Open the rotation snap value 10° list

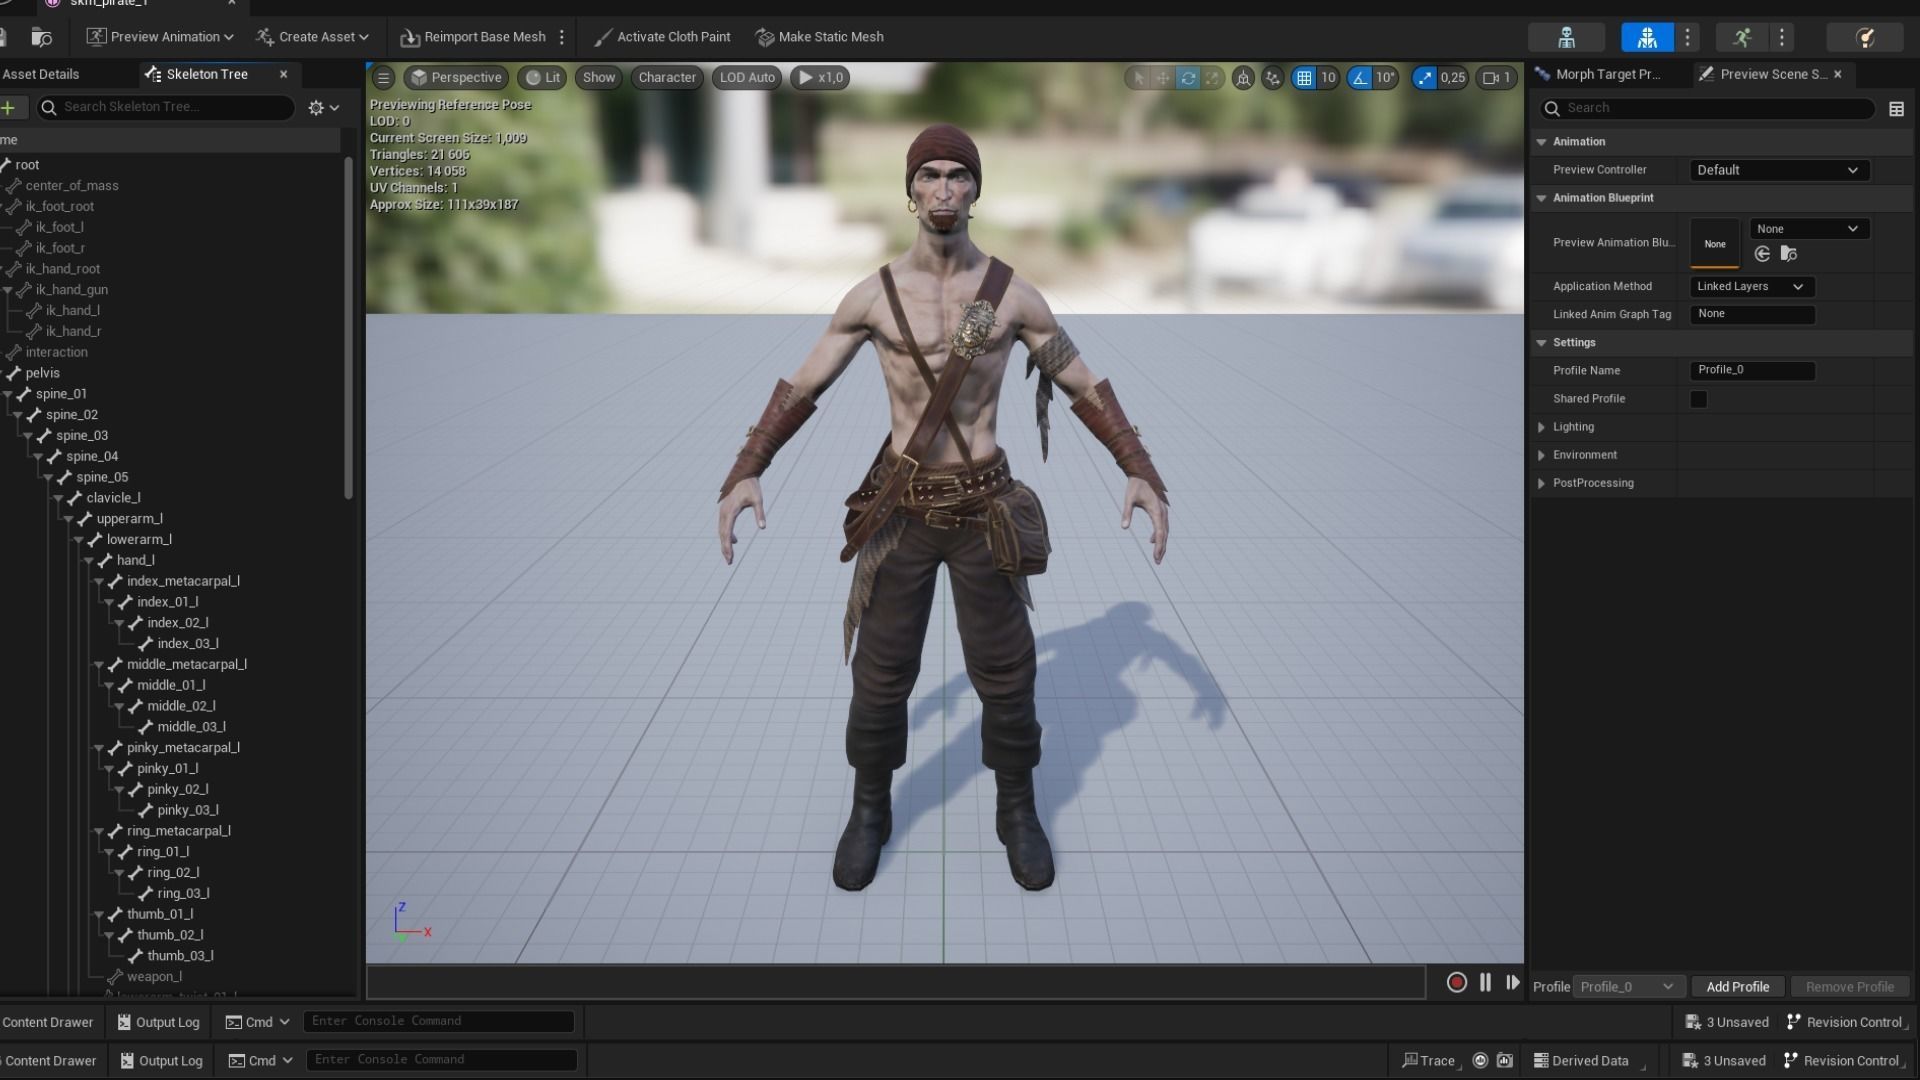(1385, 77)
